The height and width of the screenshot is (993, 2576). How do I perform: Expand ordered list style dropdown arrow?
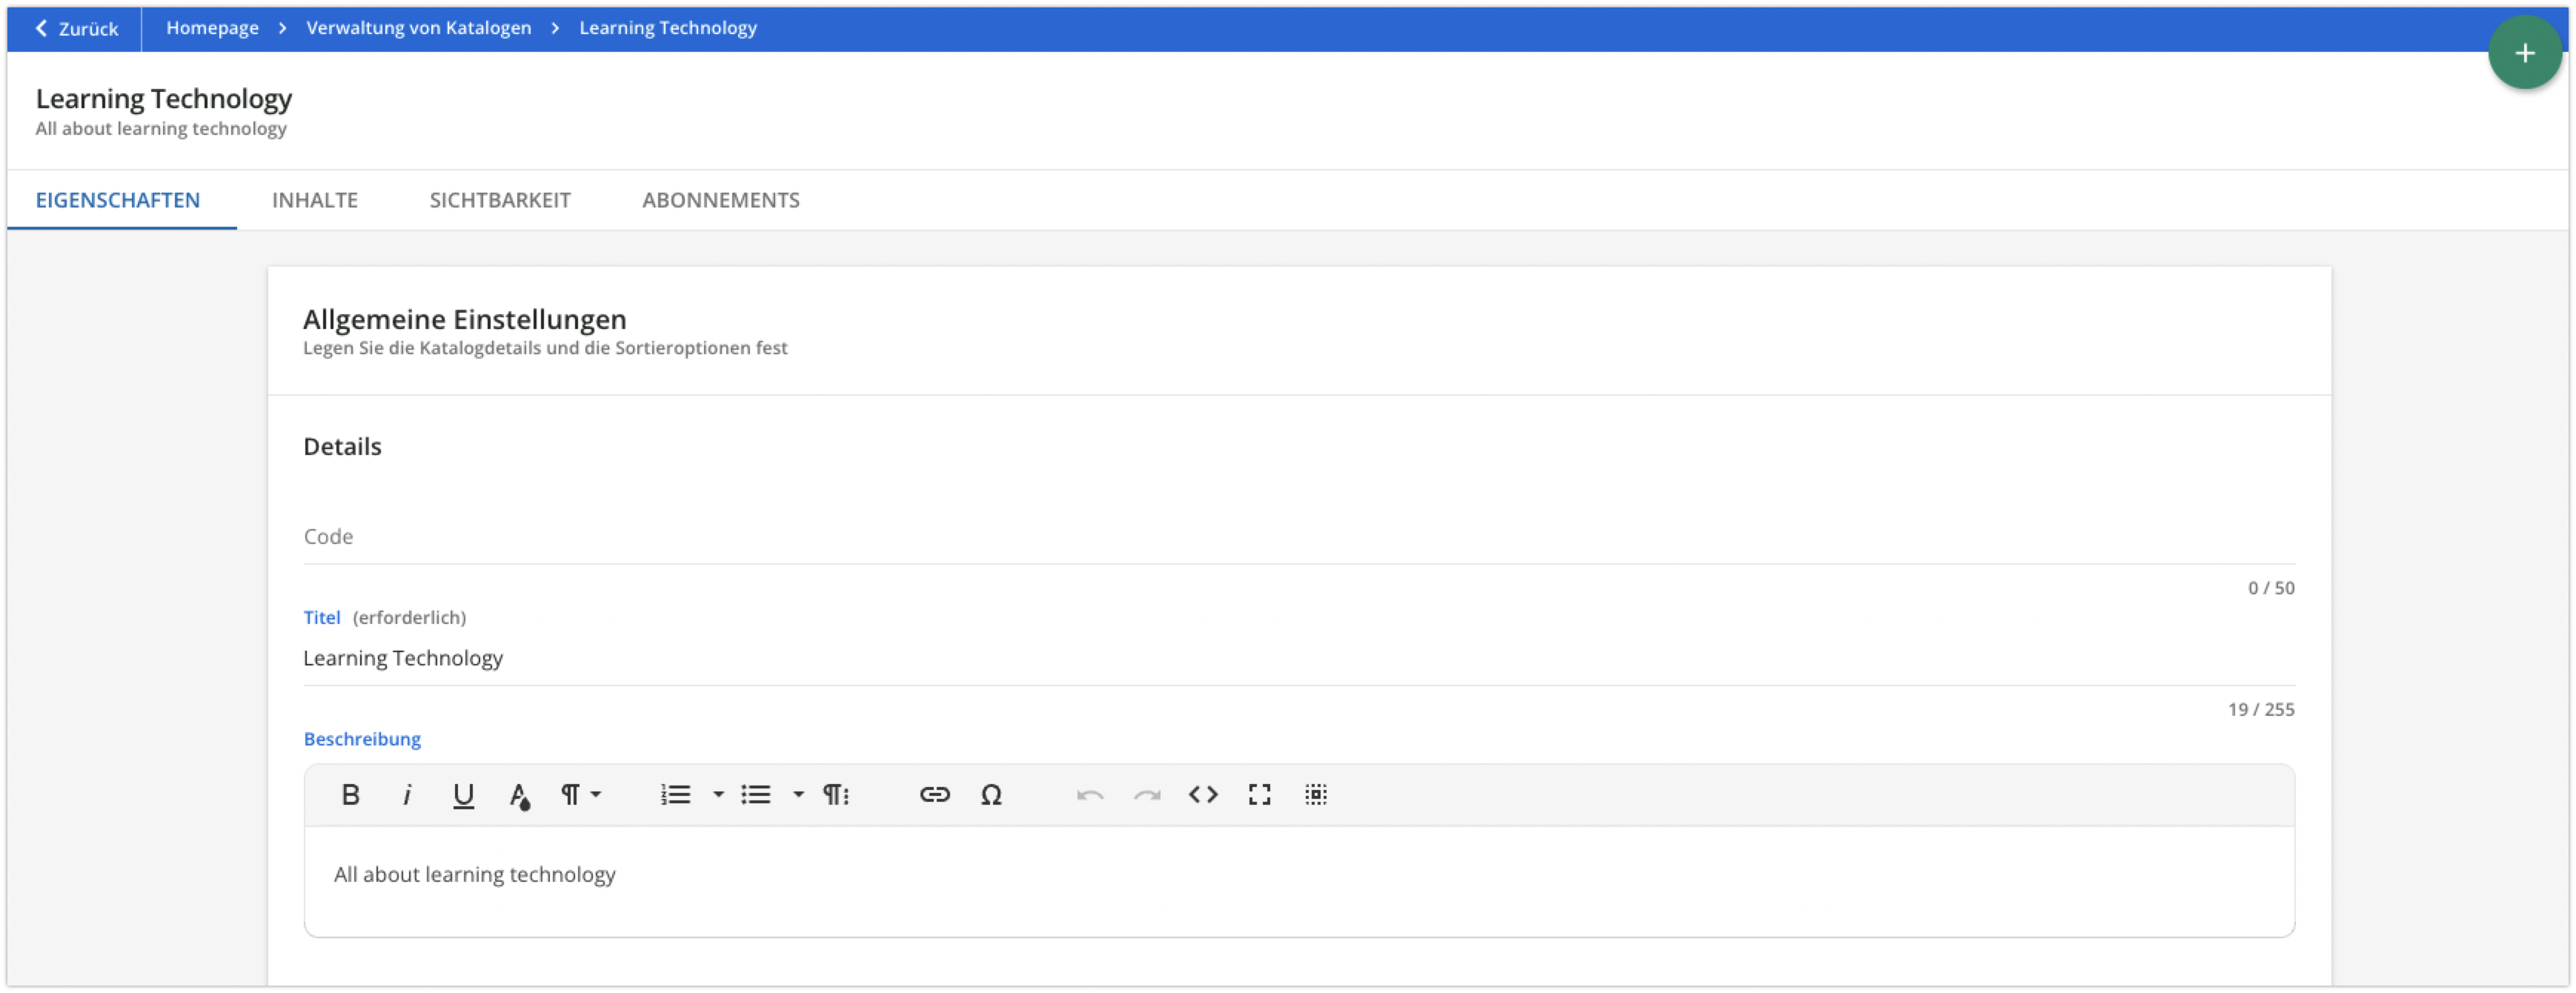click(718, 795)
